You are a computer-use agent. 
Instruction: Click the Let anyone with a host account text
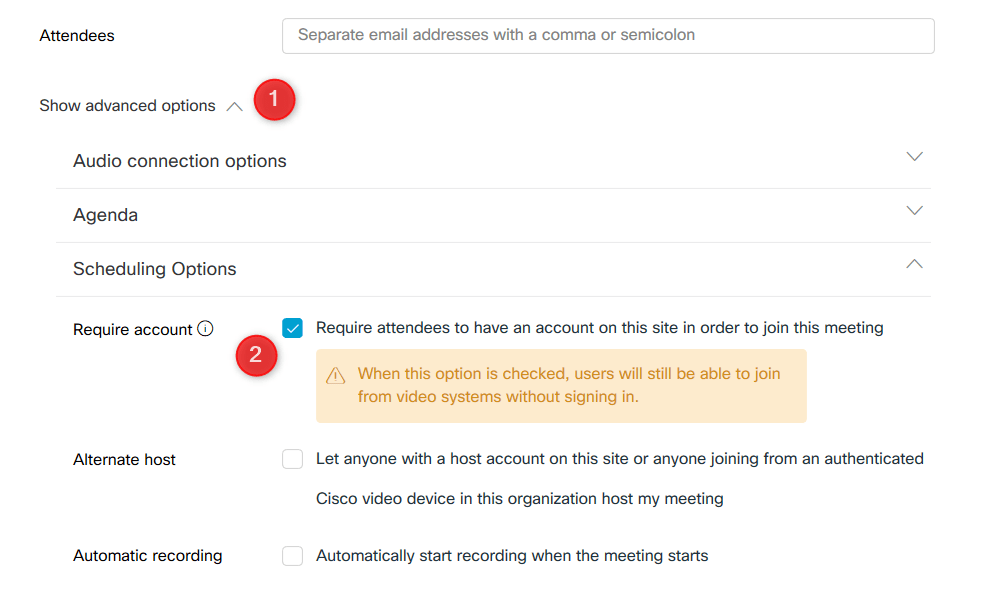tap(619, 478)
